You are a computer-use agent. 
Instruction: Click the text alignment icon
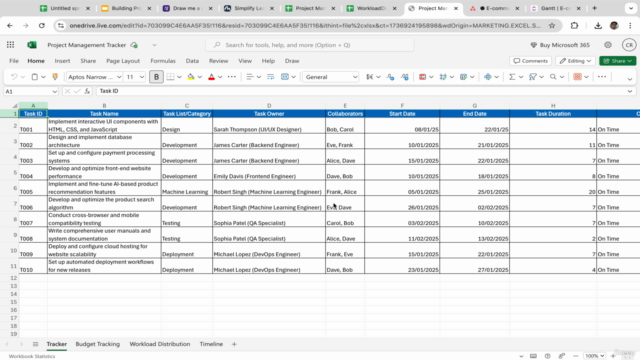point(250,77)
